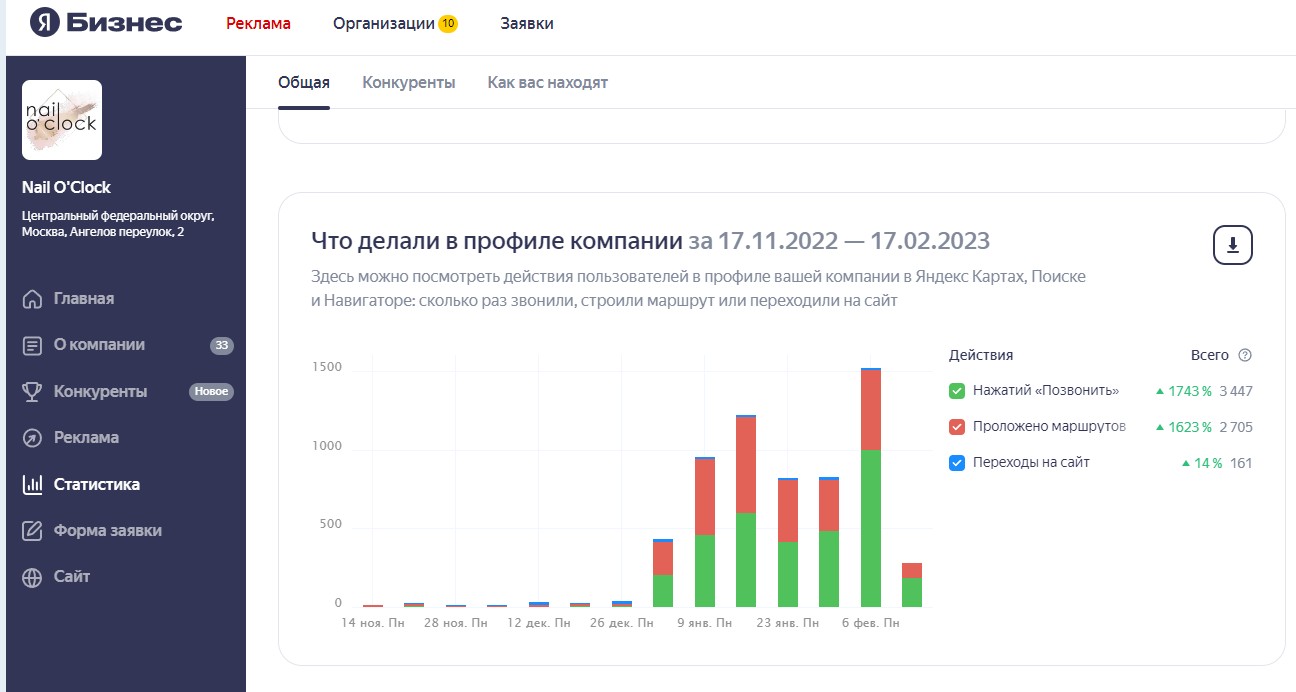This screenshot has height=692, width=1296.
Task: Click the Конкуренты trophy icon
Action: 33,392
